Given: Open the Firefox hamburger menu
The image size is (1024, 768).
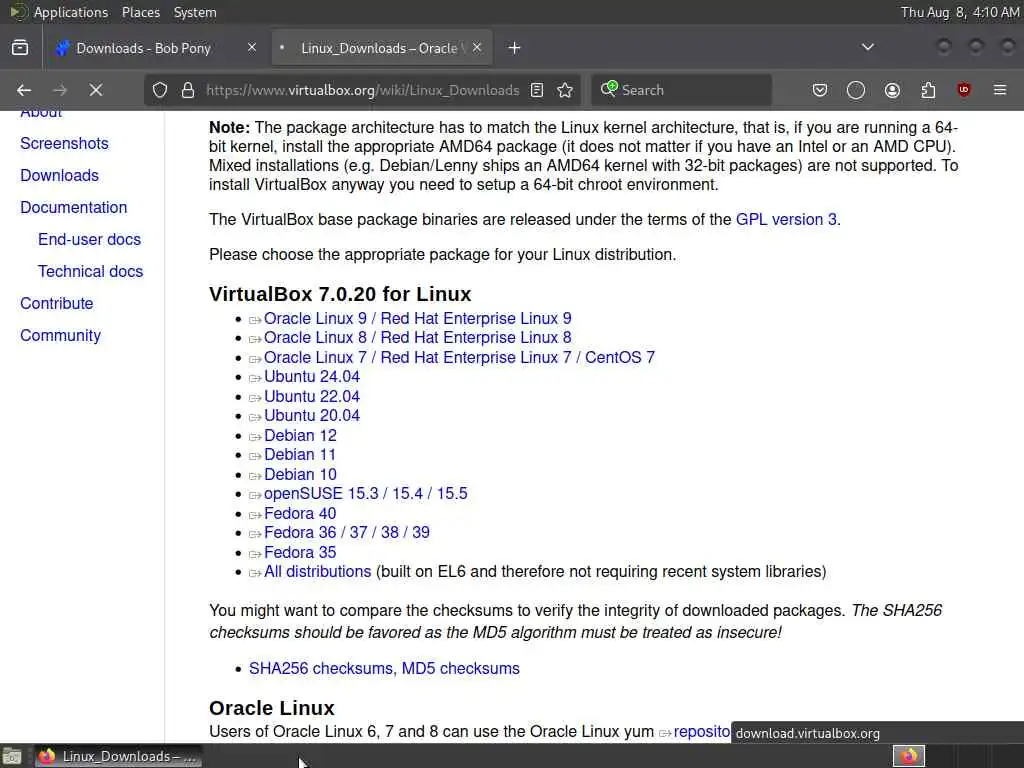Looking at the screenshot, I should click(1000, 90).
